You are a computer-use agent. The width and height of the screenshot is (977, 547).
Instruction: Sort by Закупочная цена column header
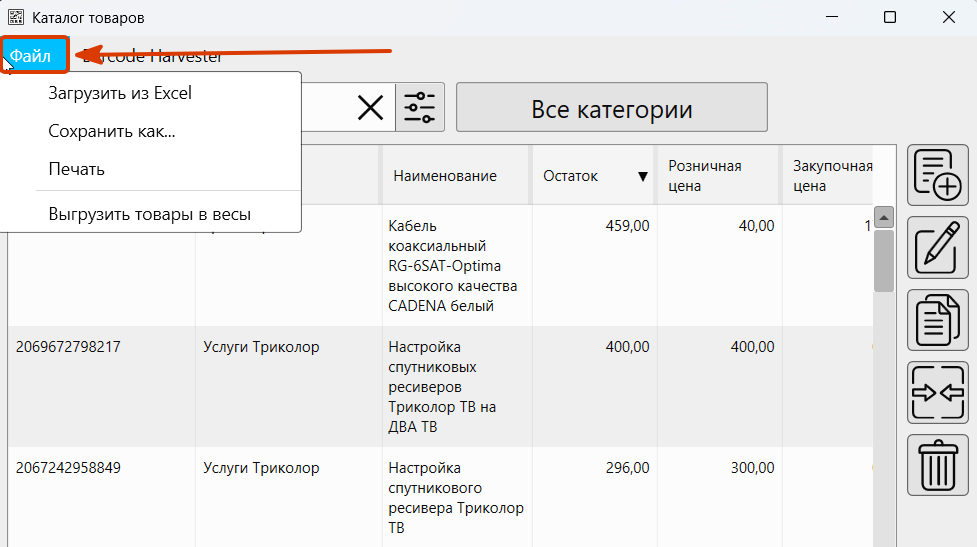[x=827, y=176]
